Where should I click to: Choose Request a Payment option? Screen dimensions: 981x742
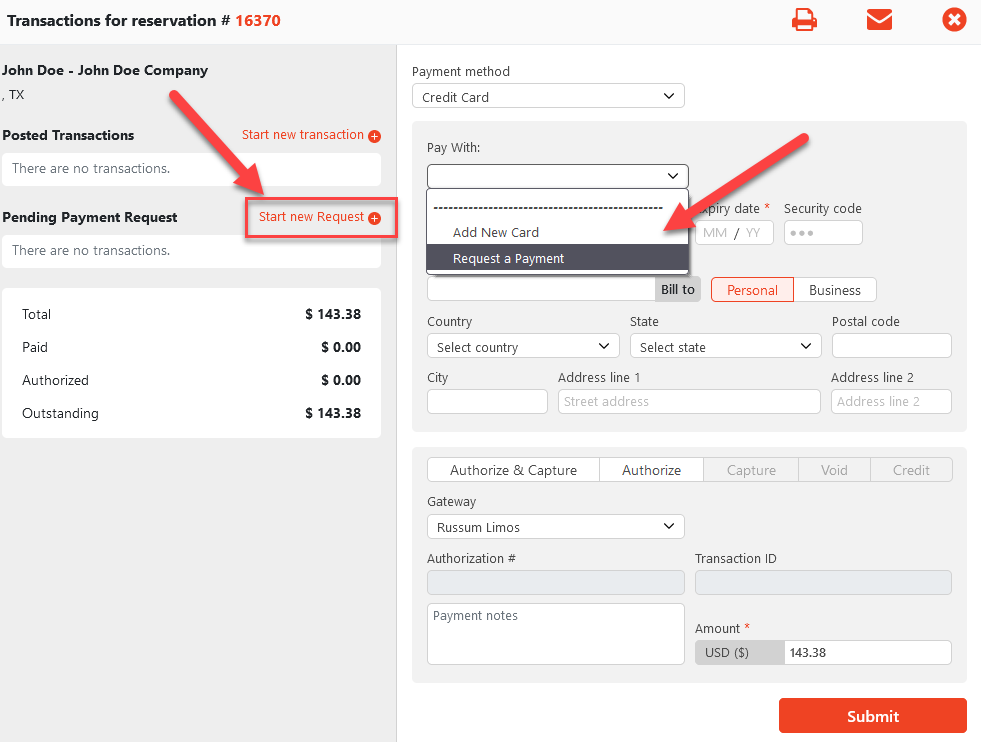[508, 259]
